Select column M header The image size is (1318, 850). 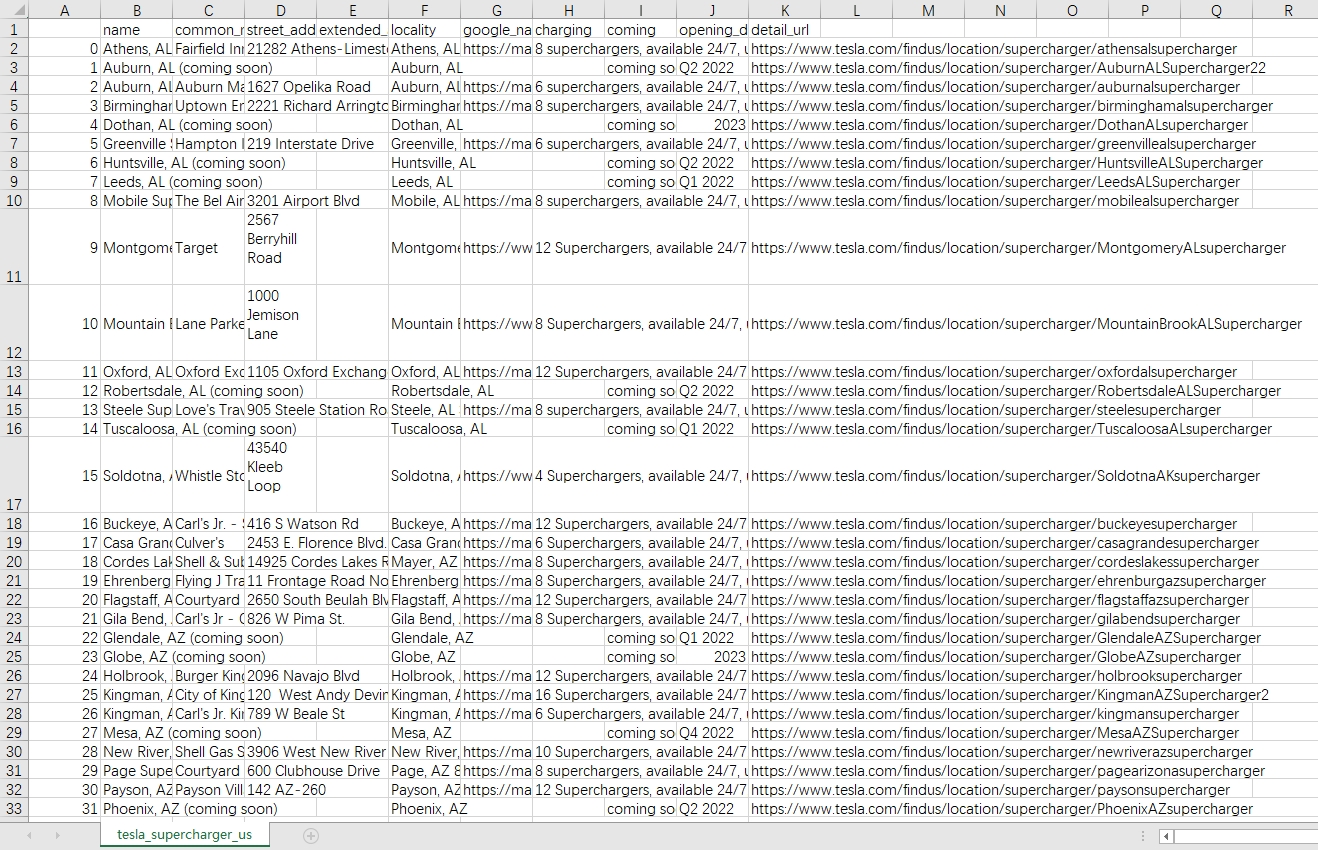coord(928,11)
